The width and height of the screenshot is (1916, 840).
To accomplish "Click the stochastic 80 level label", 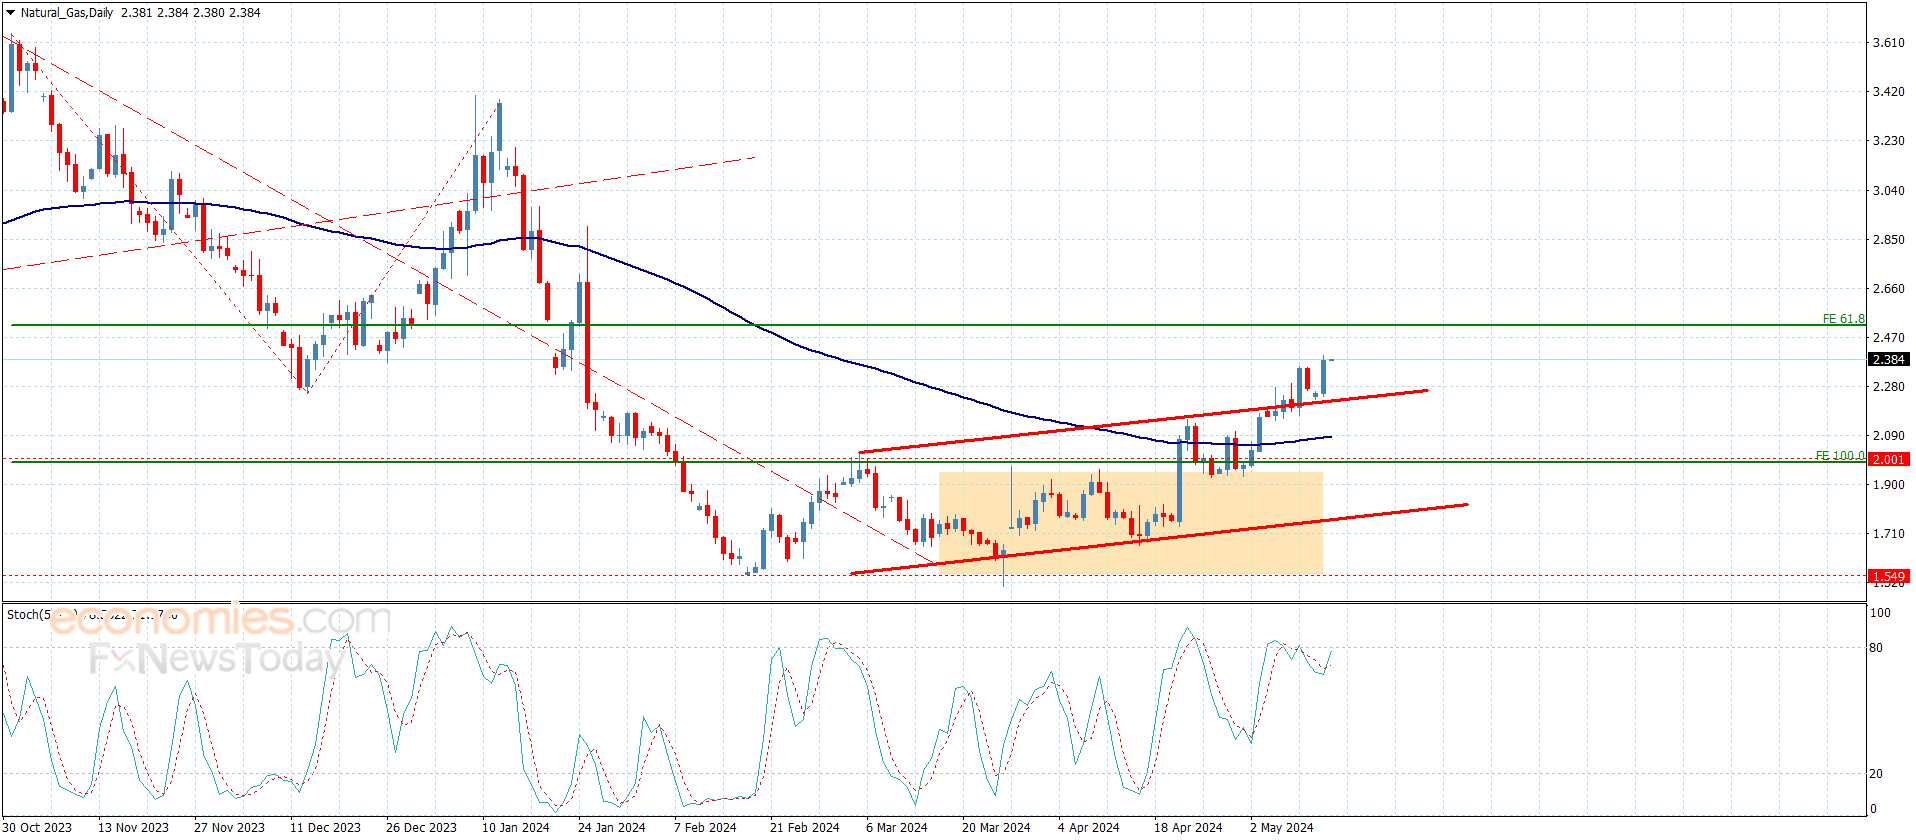I will 1876,648.
